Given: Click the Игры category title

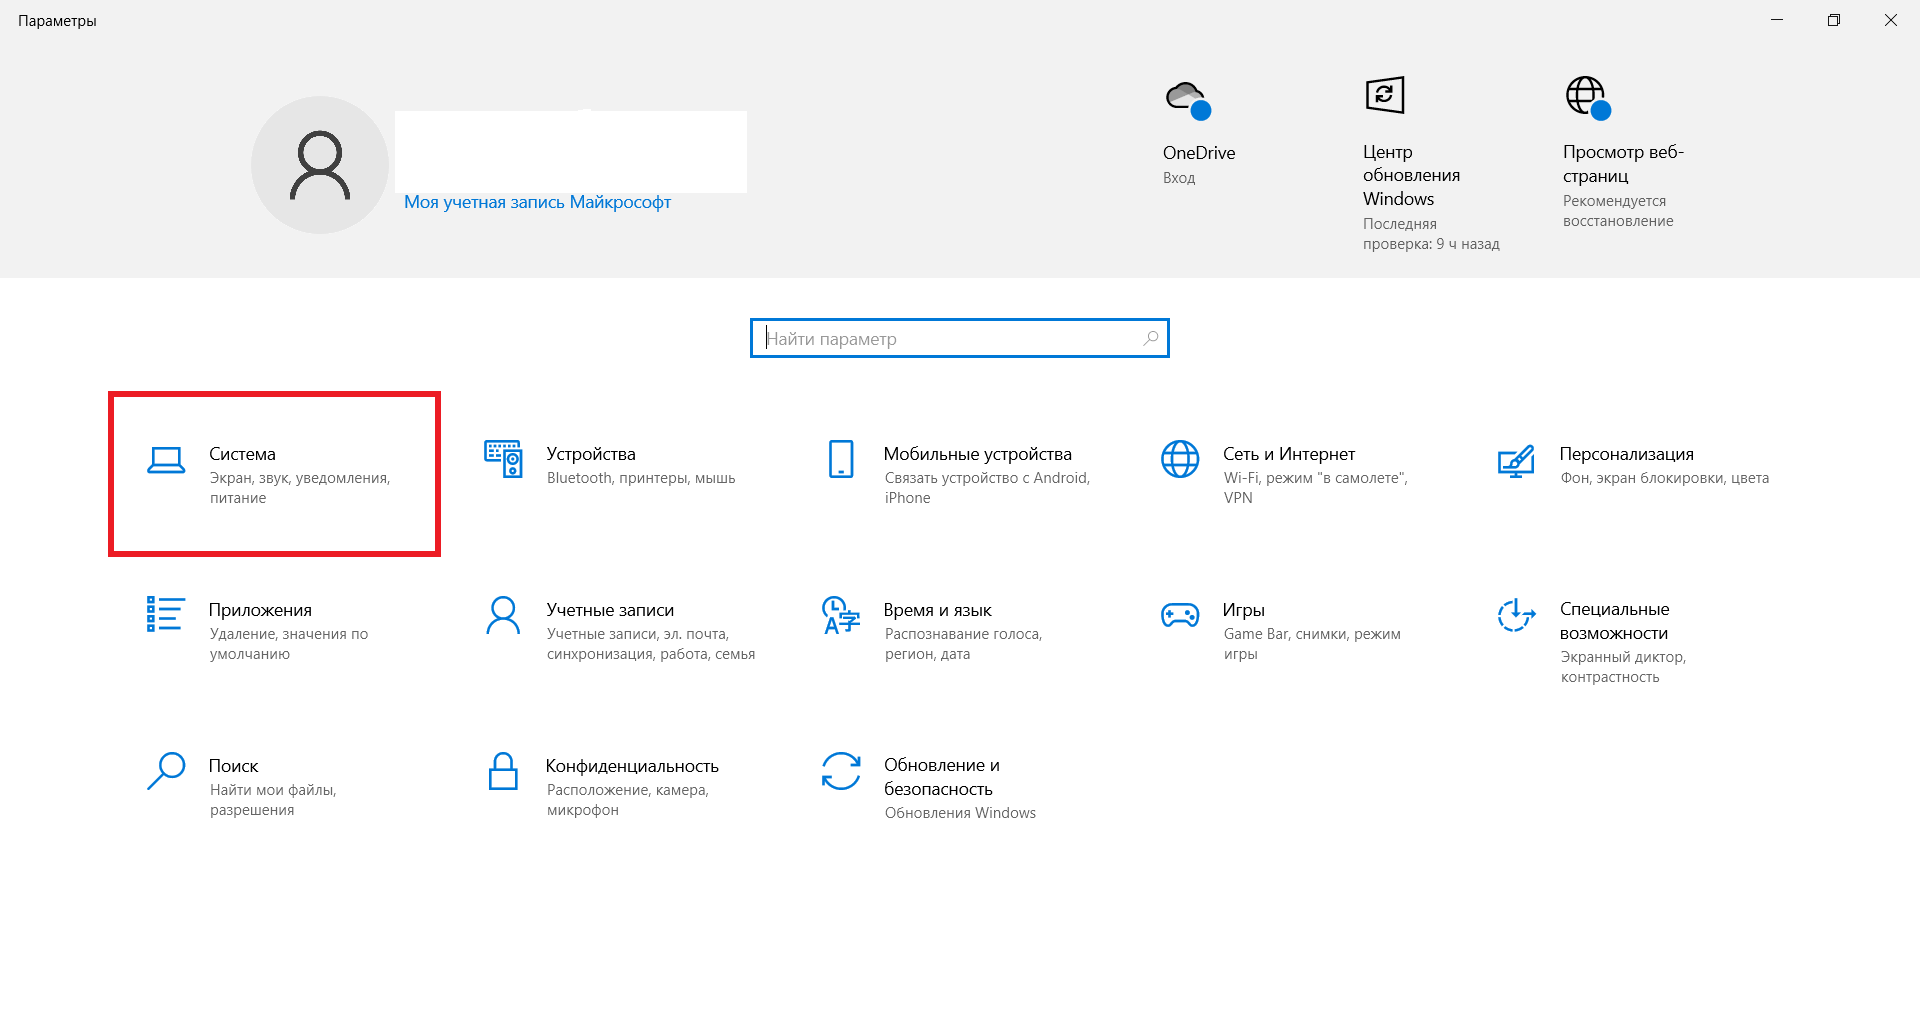Looking at the screenshot, I should pos(1243,610).
